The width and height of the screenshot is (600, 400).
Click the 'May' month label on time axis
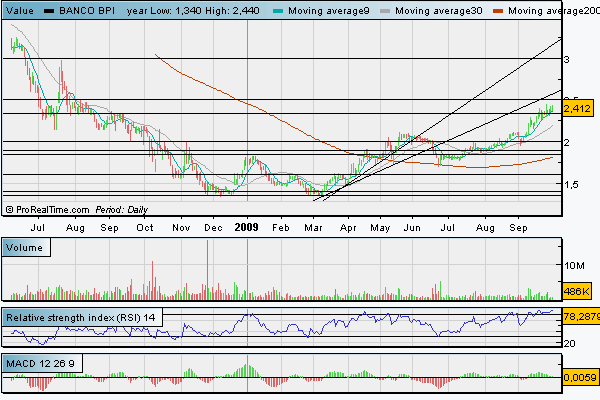coord(380,228)
